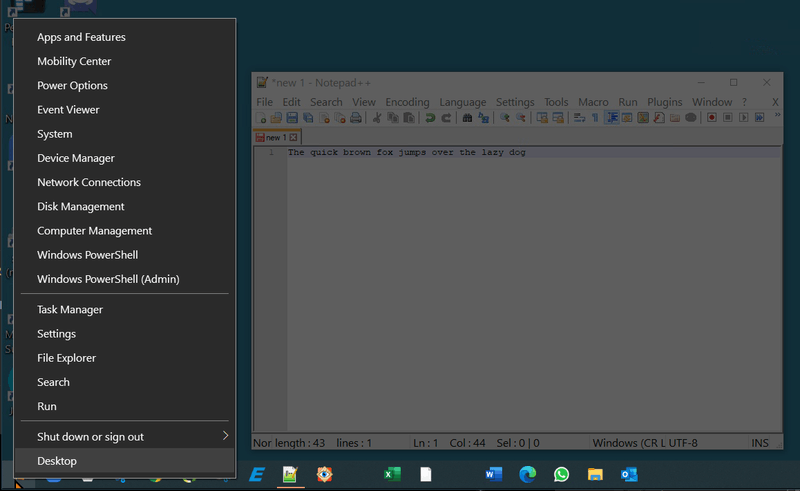Toggle Show All Characters pilcrow icon
The width and height of the screenshot is (800, 491).
595,118
